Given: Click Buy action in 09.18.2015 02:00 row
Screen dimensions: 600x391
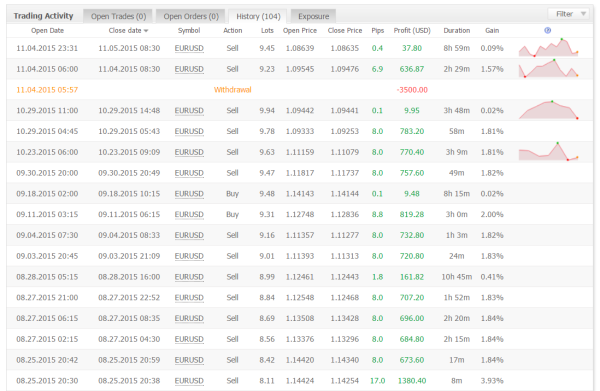Looking at the screenshot, I should tap(233, 194).
